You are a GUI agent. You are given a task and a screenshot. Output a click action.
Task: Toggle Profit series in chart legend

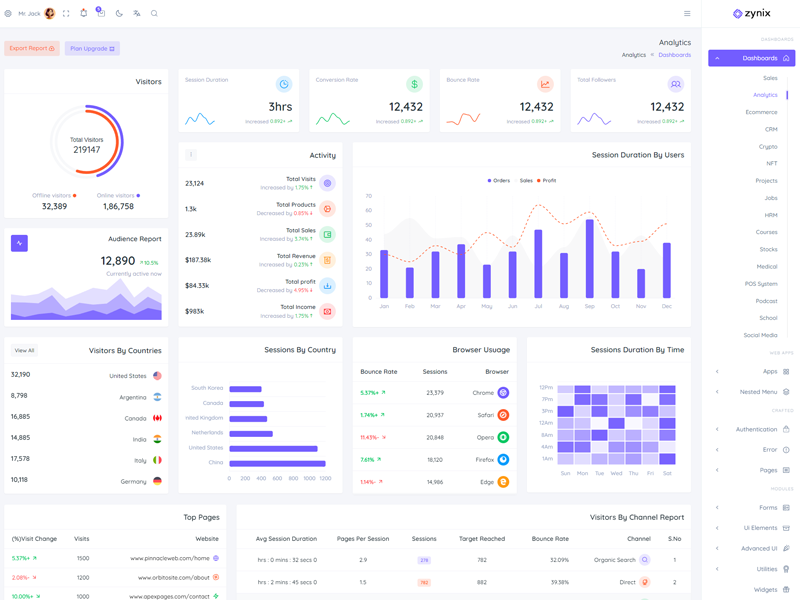pyautogui.click(x=547, y=181)
